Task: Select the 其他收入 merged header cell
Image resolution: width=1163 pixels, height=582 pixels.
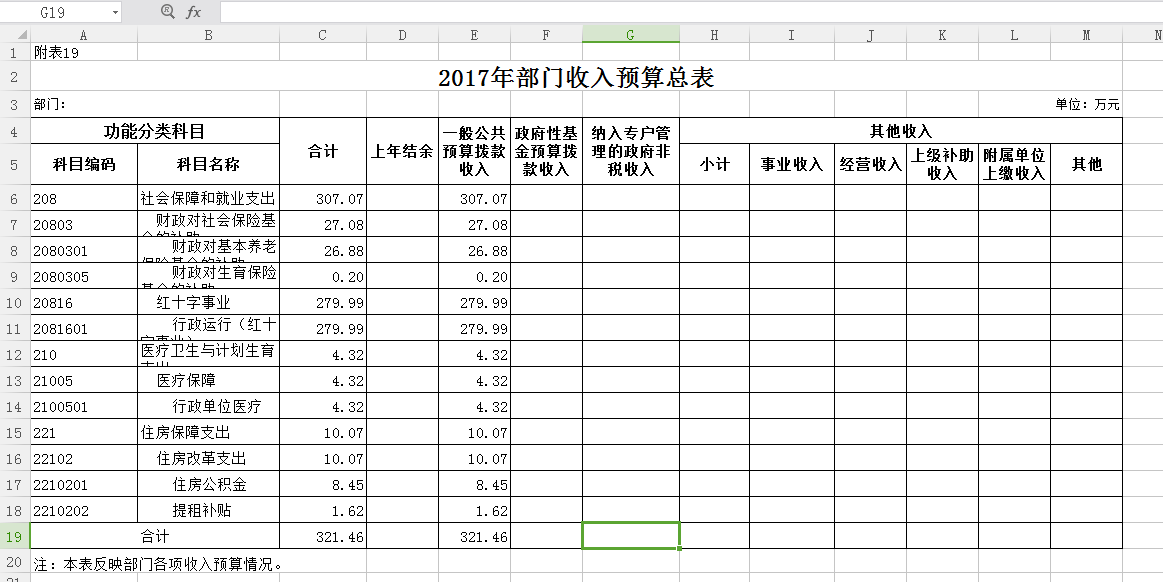Action: pyautogui.click(x=900, y=131)
